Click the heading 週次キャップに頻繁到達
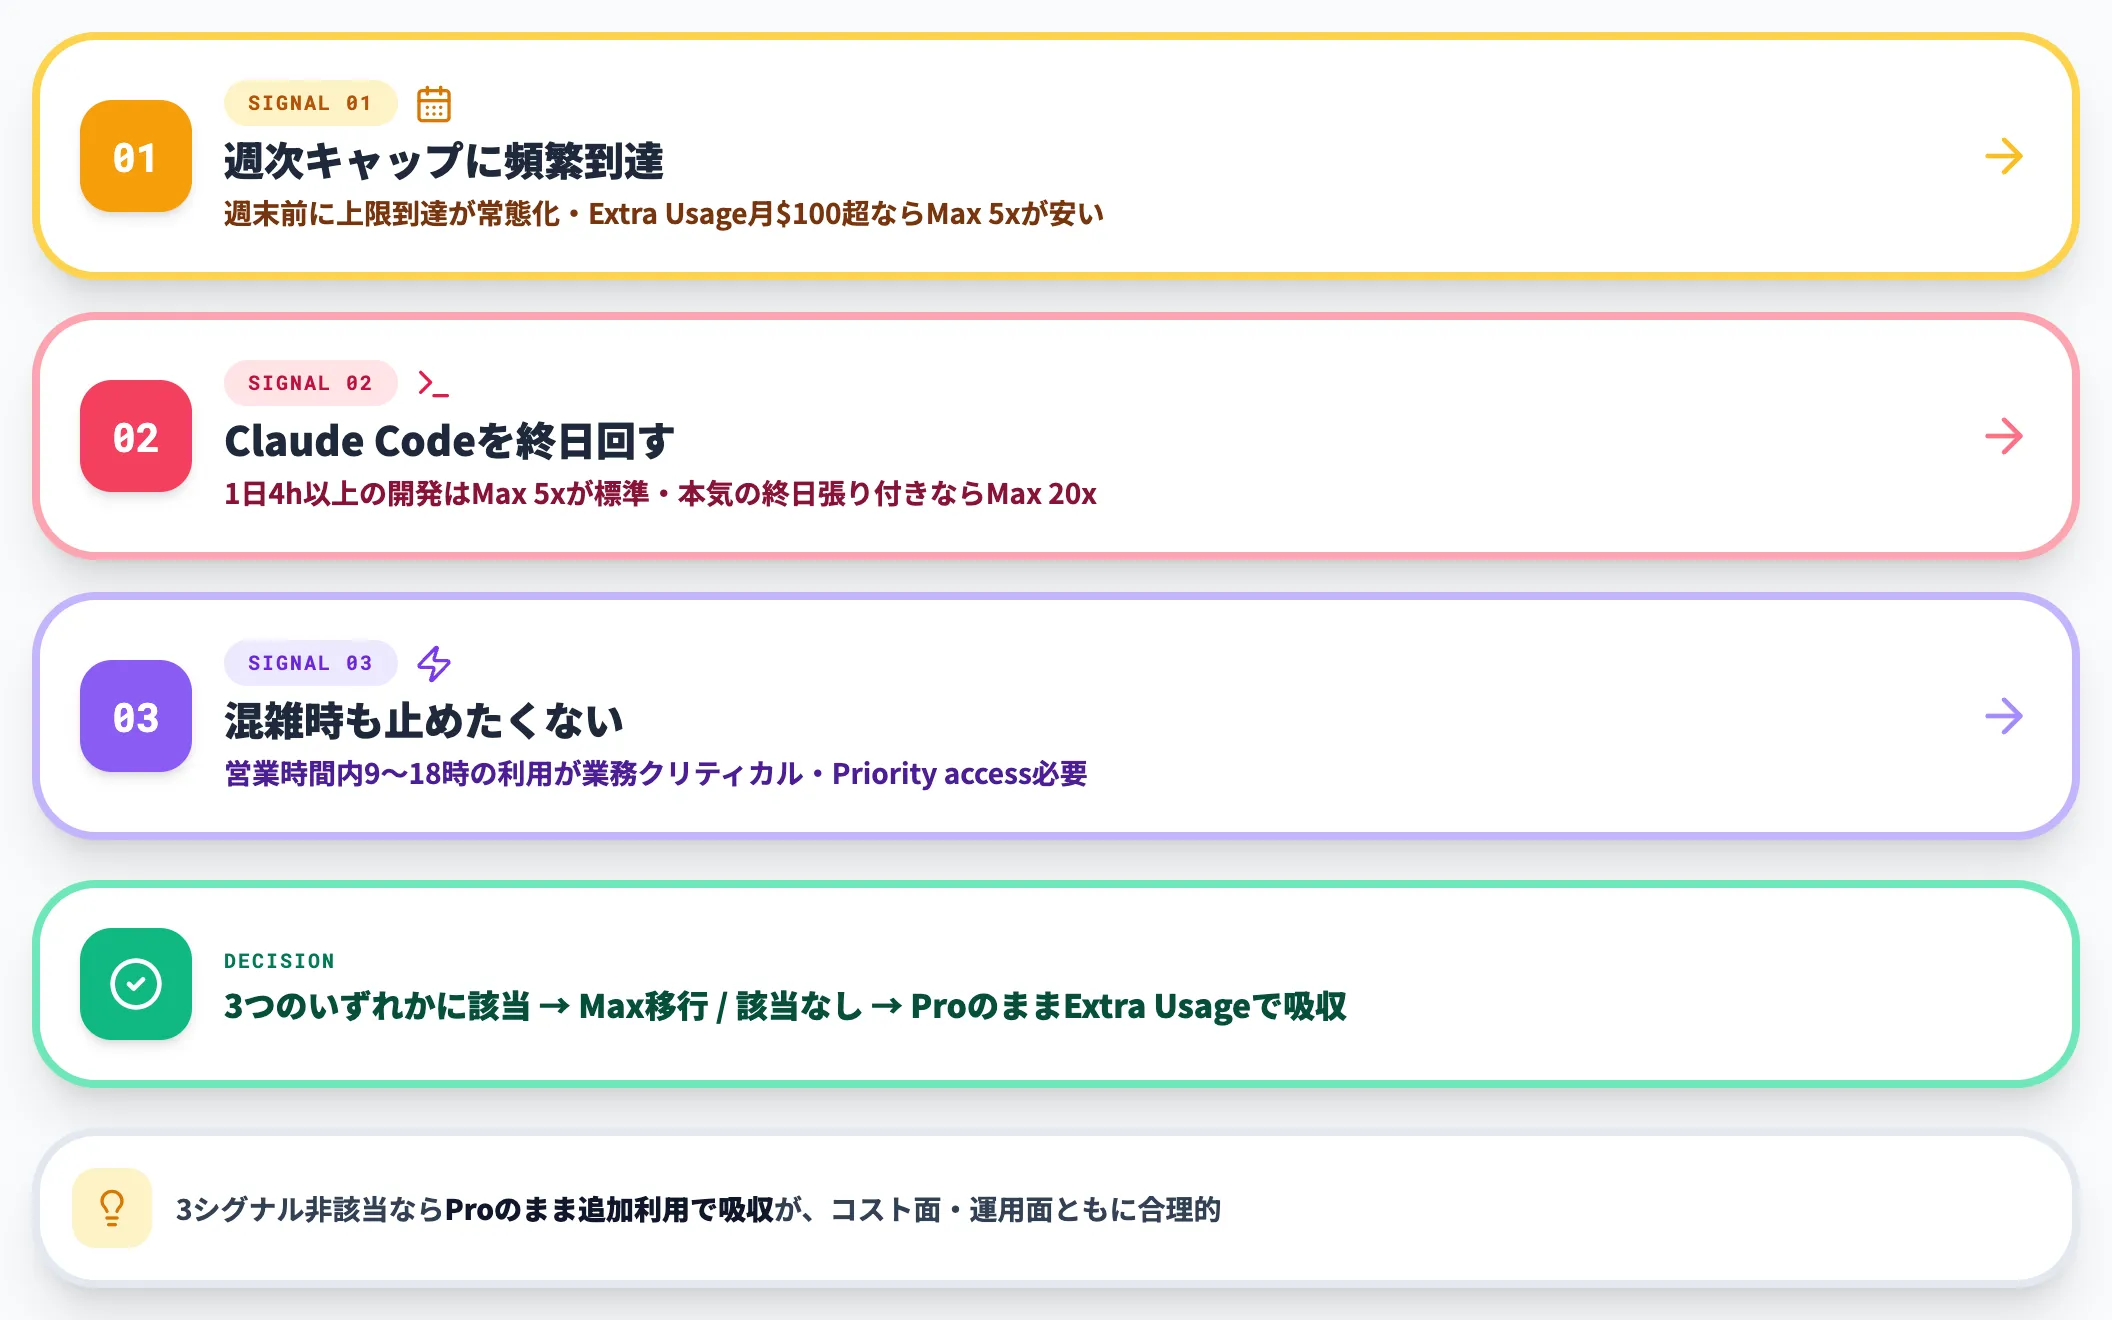 444,161
